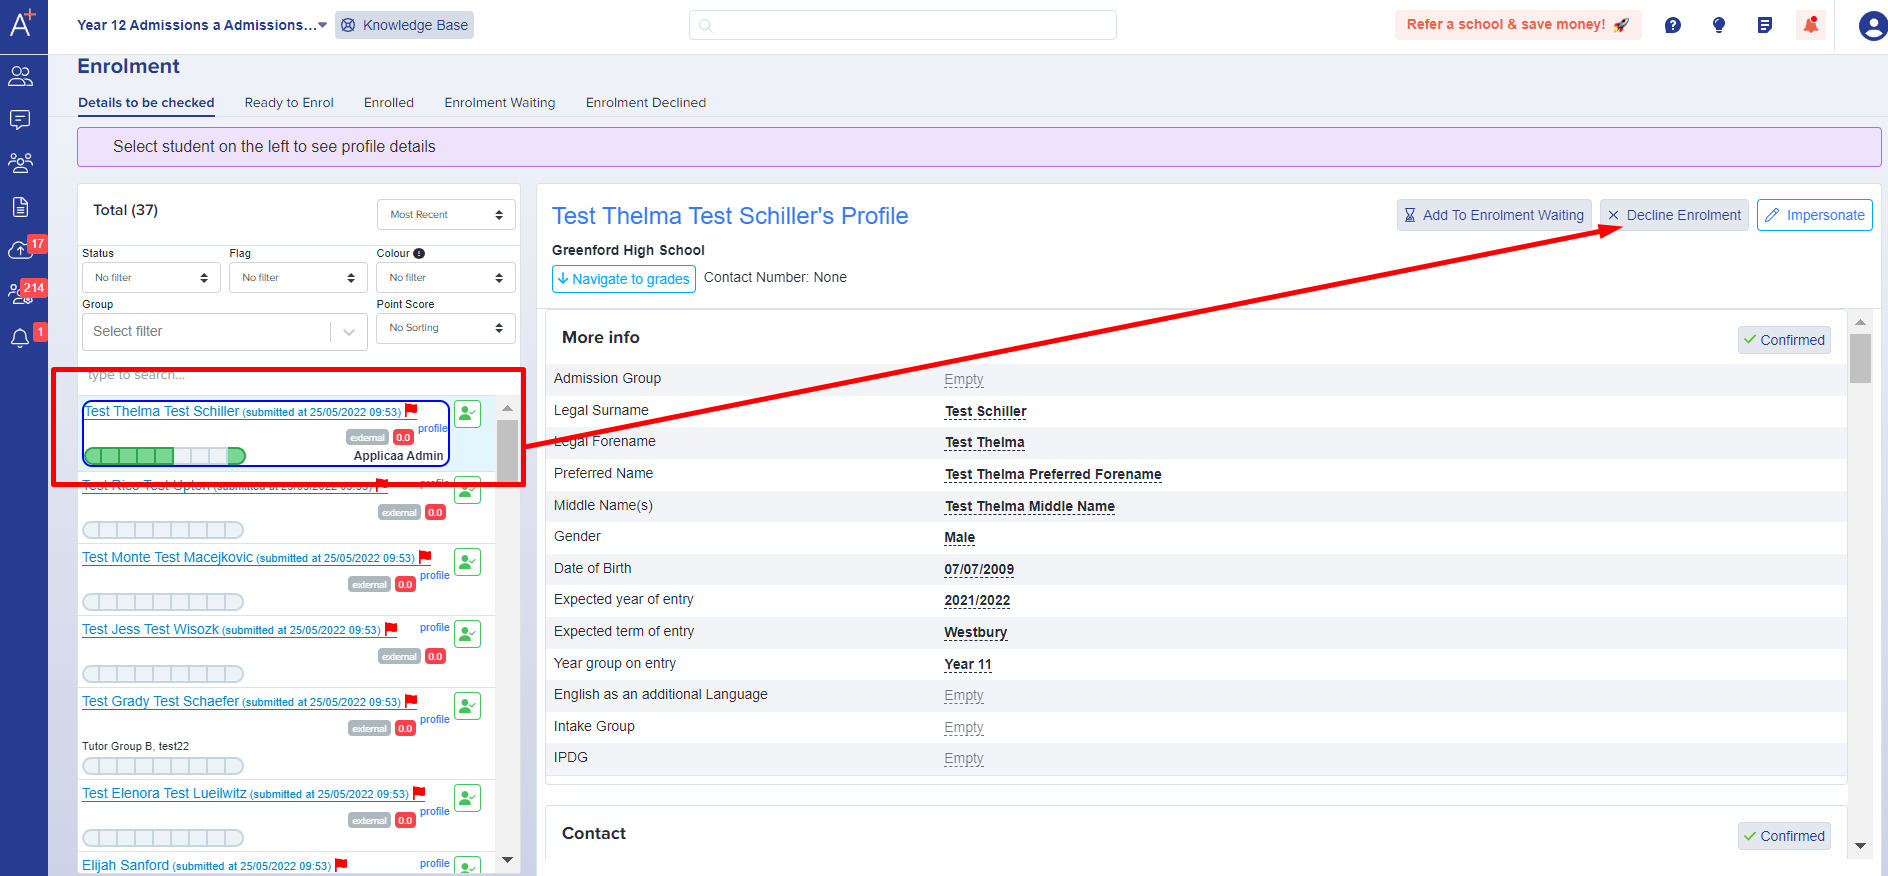The image size is (1888, 876).
Task: Edit the Legal Surname value Test Schiller
Action: 986,411
